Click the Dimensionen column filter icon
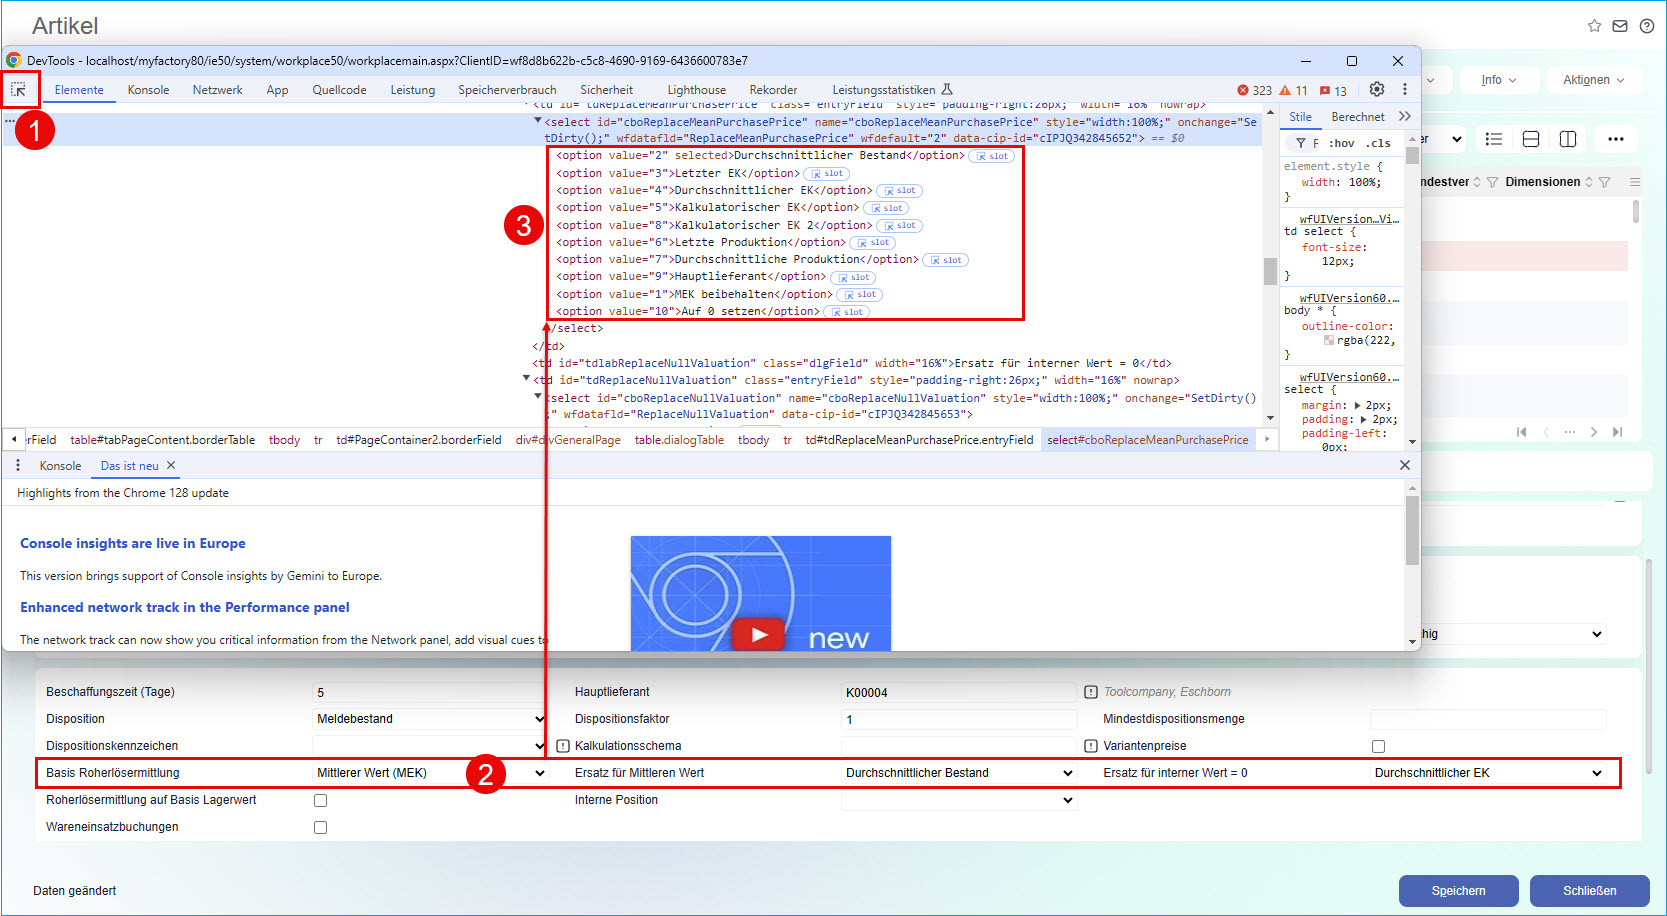 [x=1604, y=182]
